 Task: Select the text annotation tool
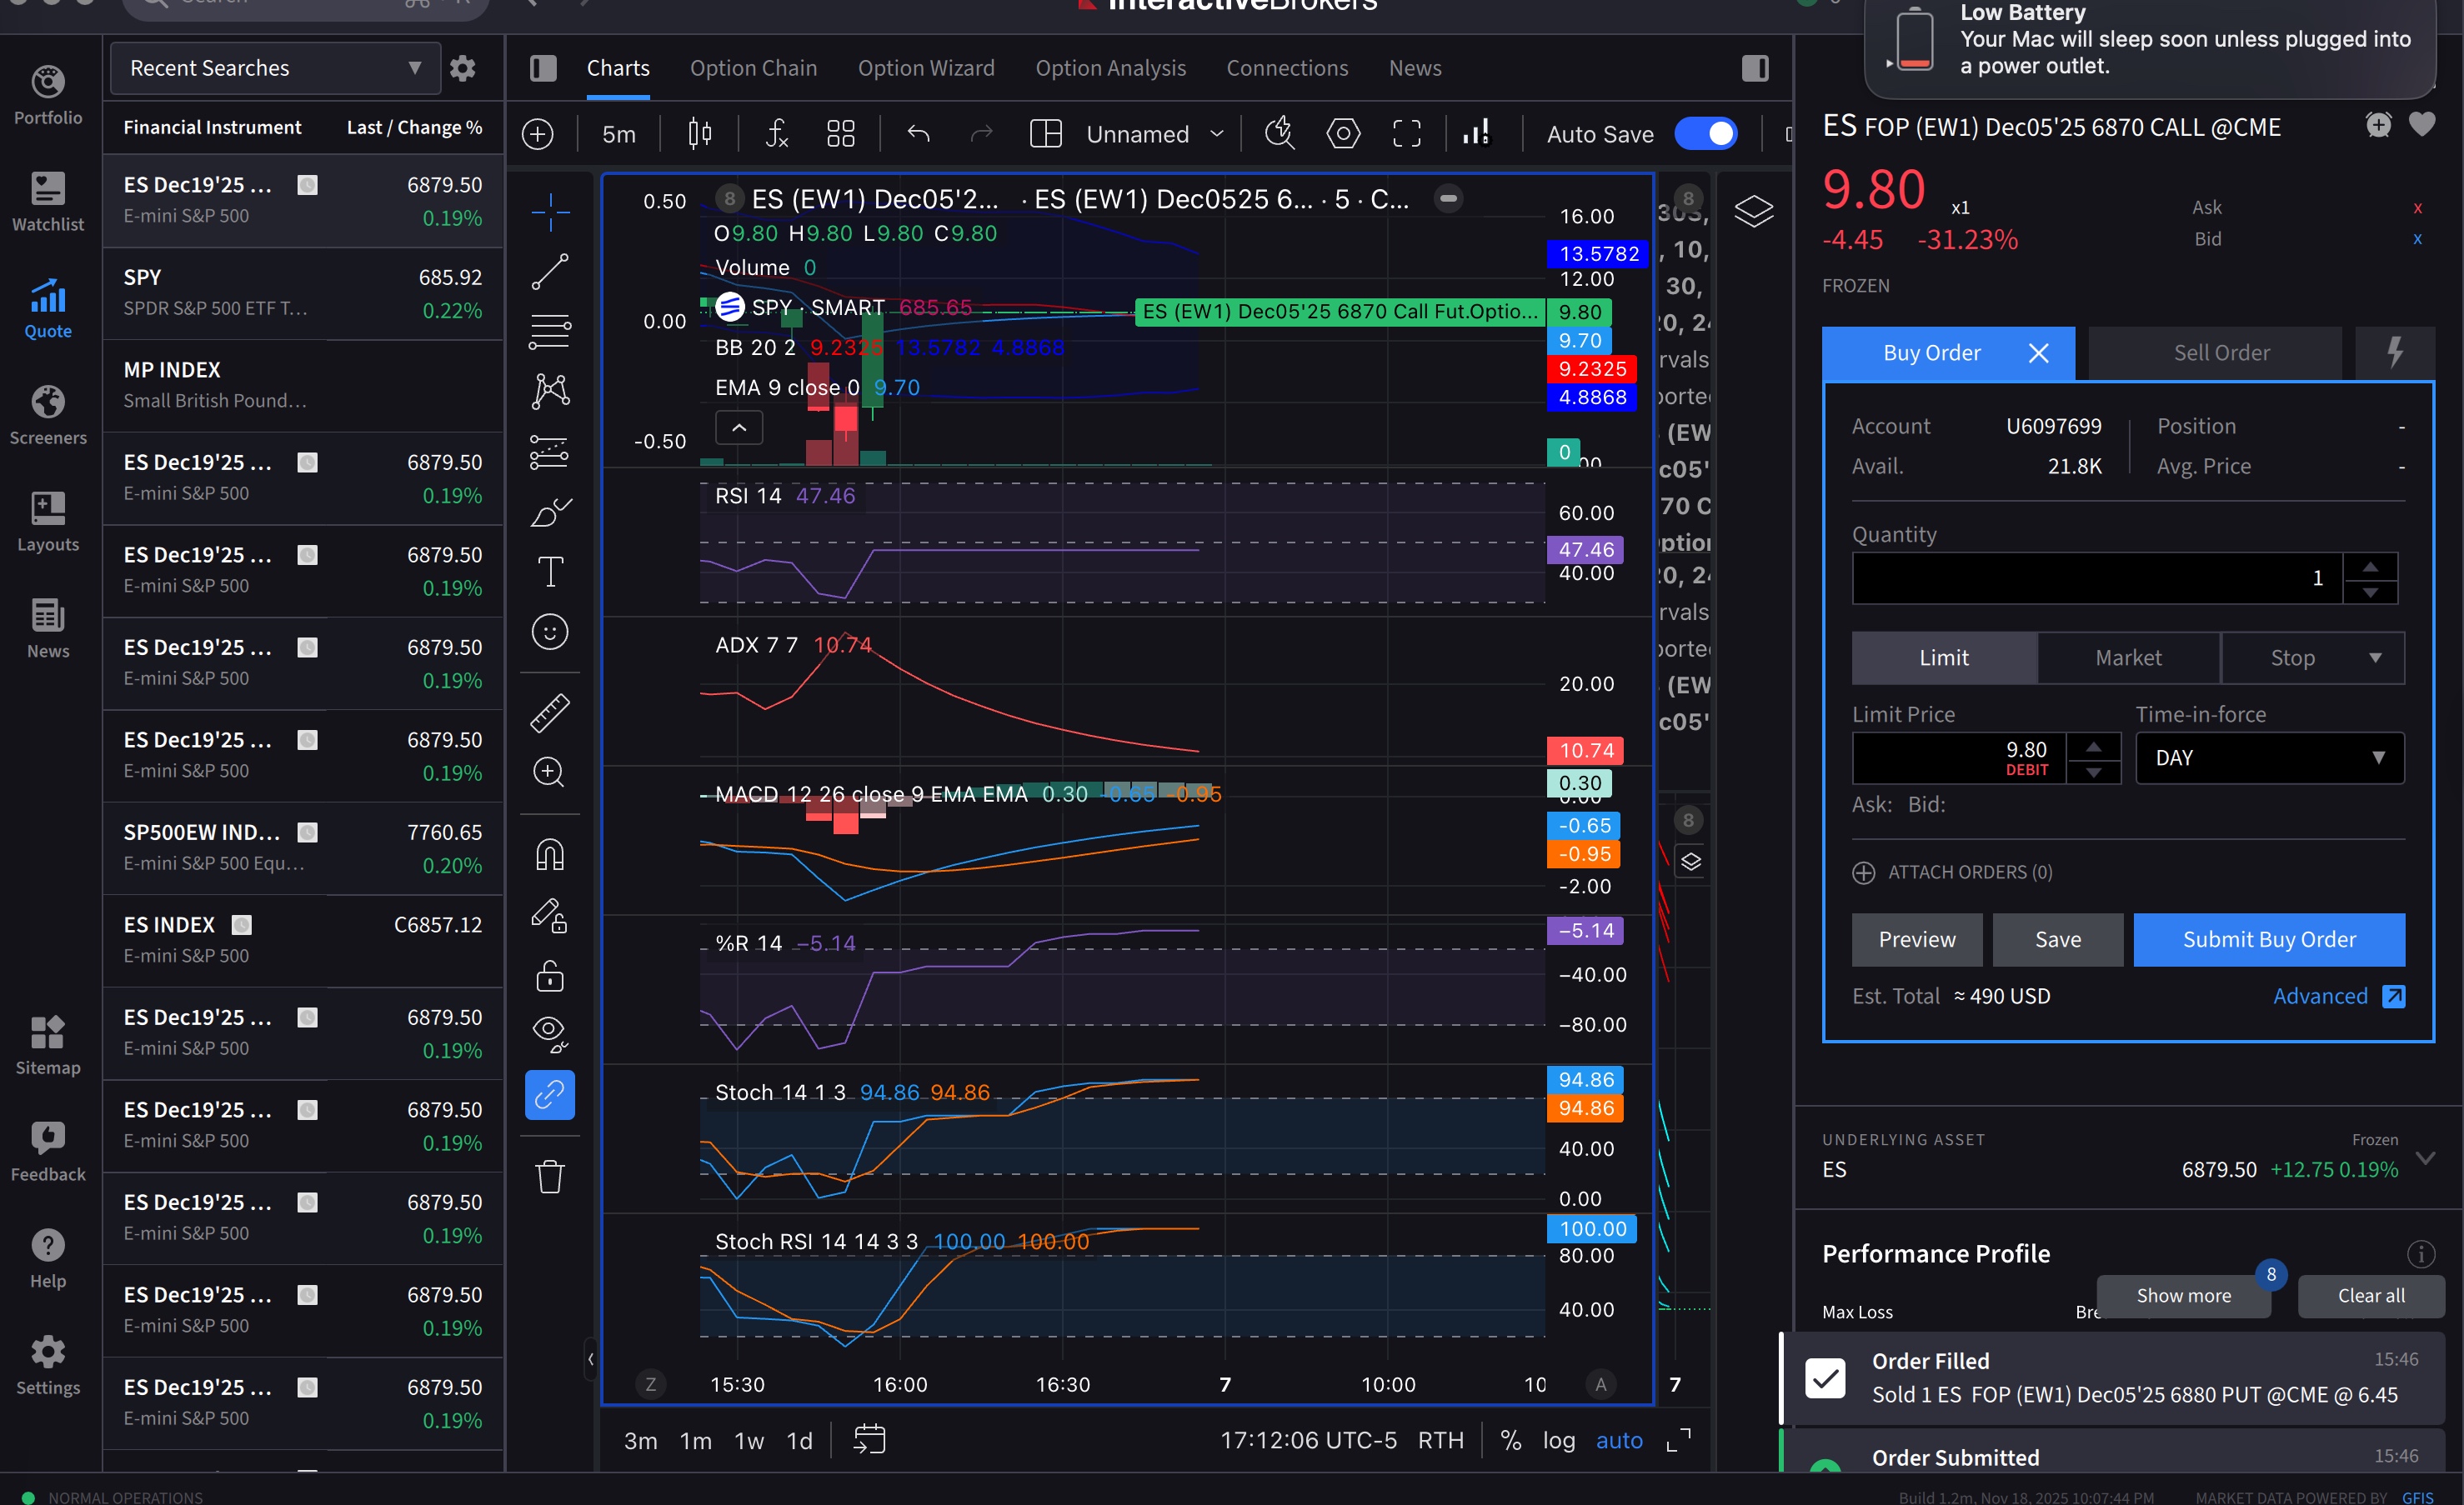[x=550, y=571]
